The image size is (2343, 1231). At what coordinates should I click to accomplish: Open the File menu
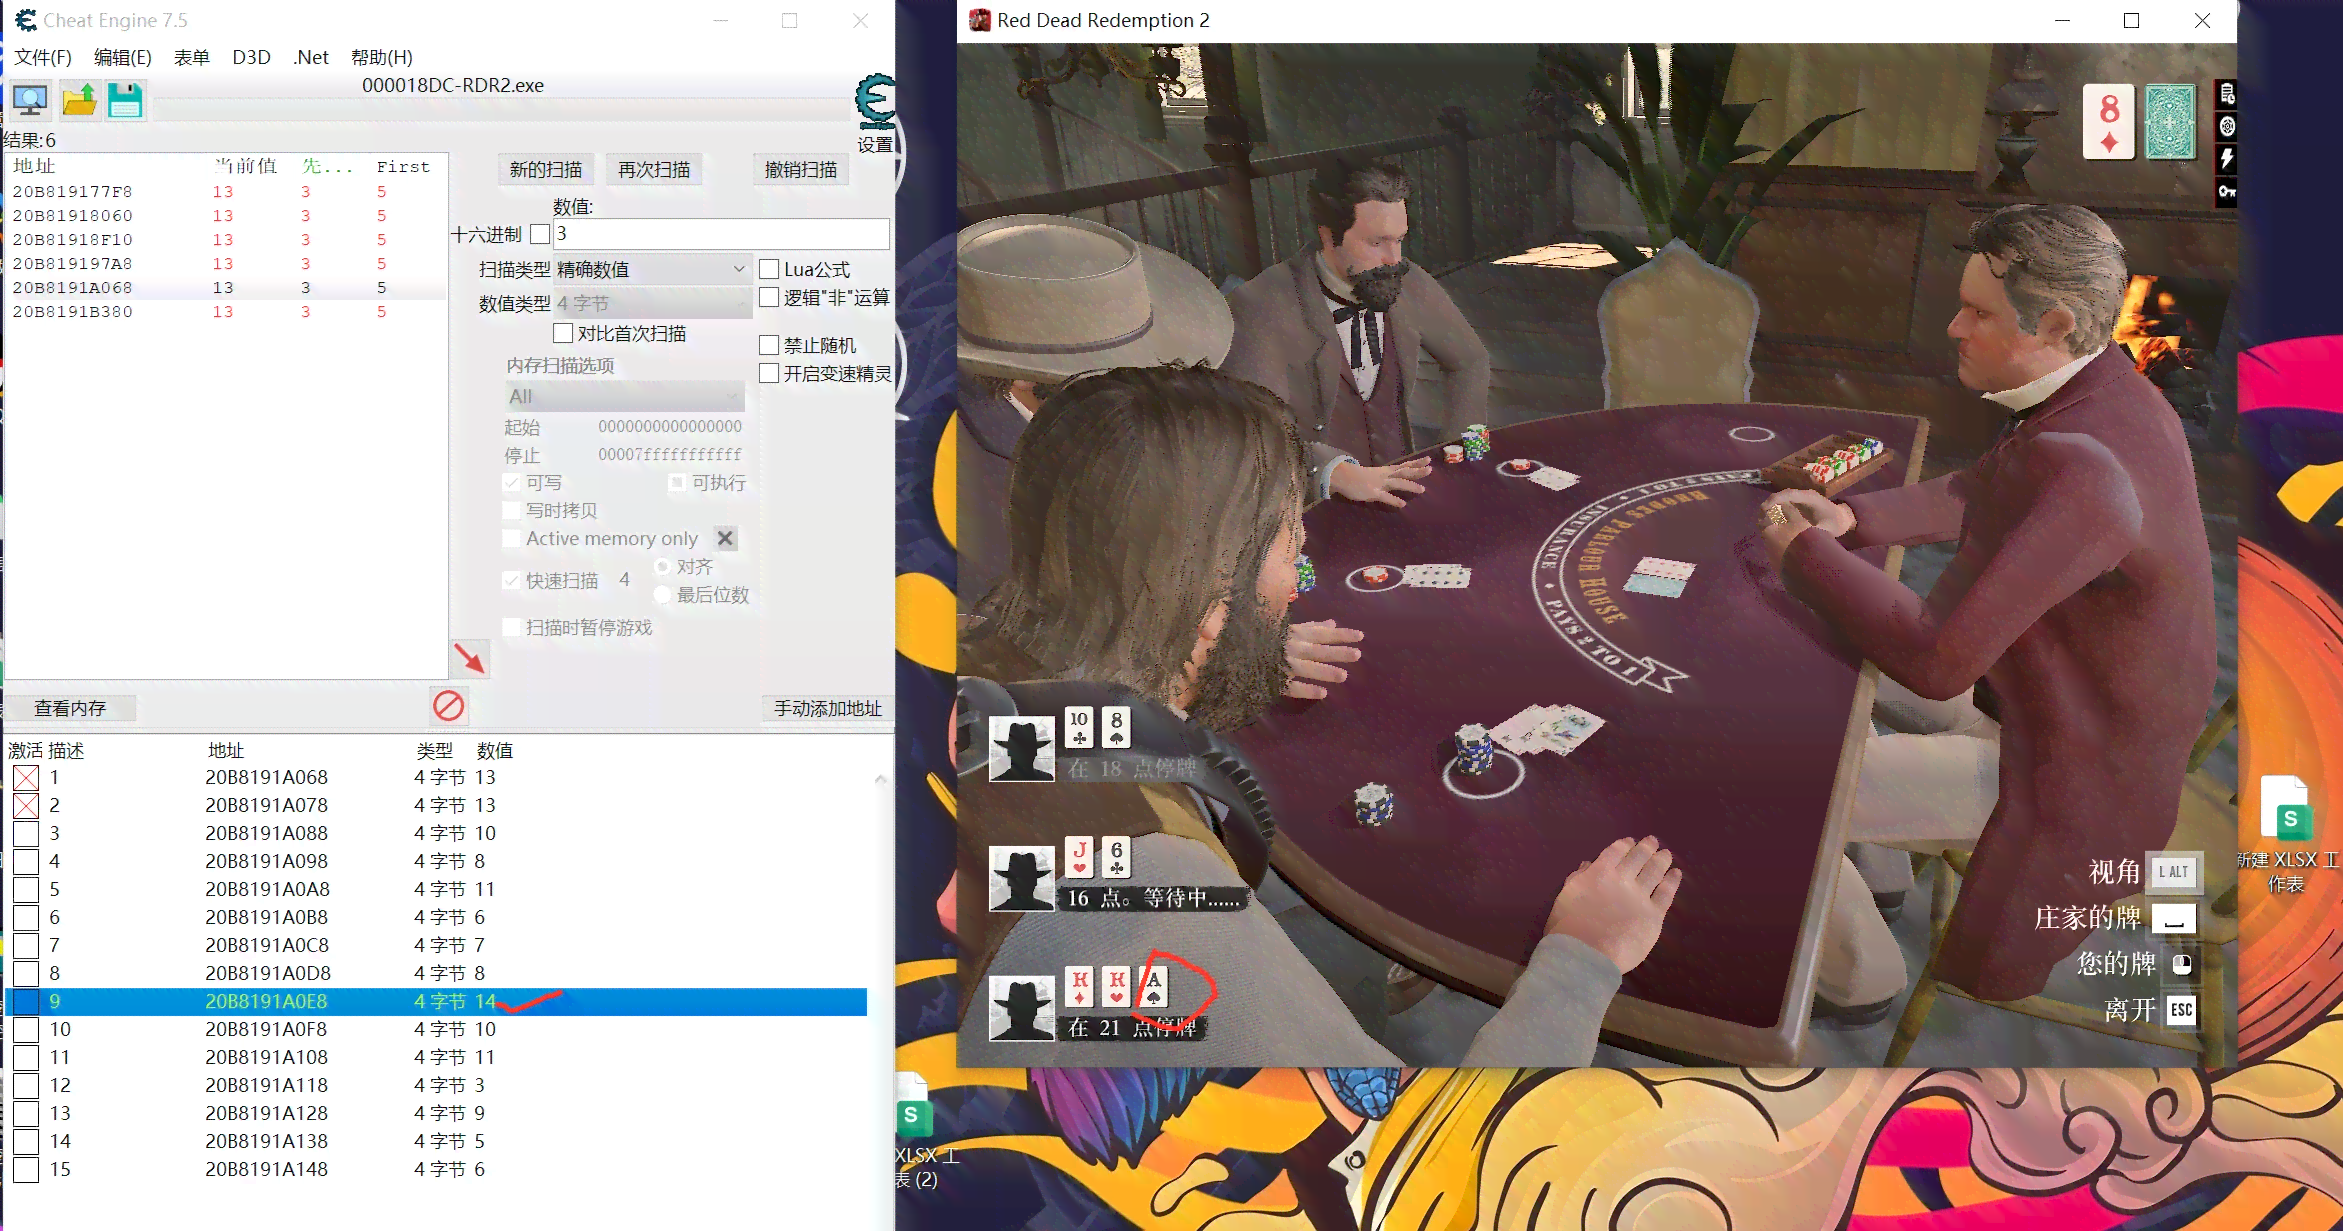pos(43,57)
